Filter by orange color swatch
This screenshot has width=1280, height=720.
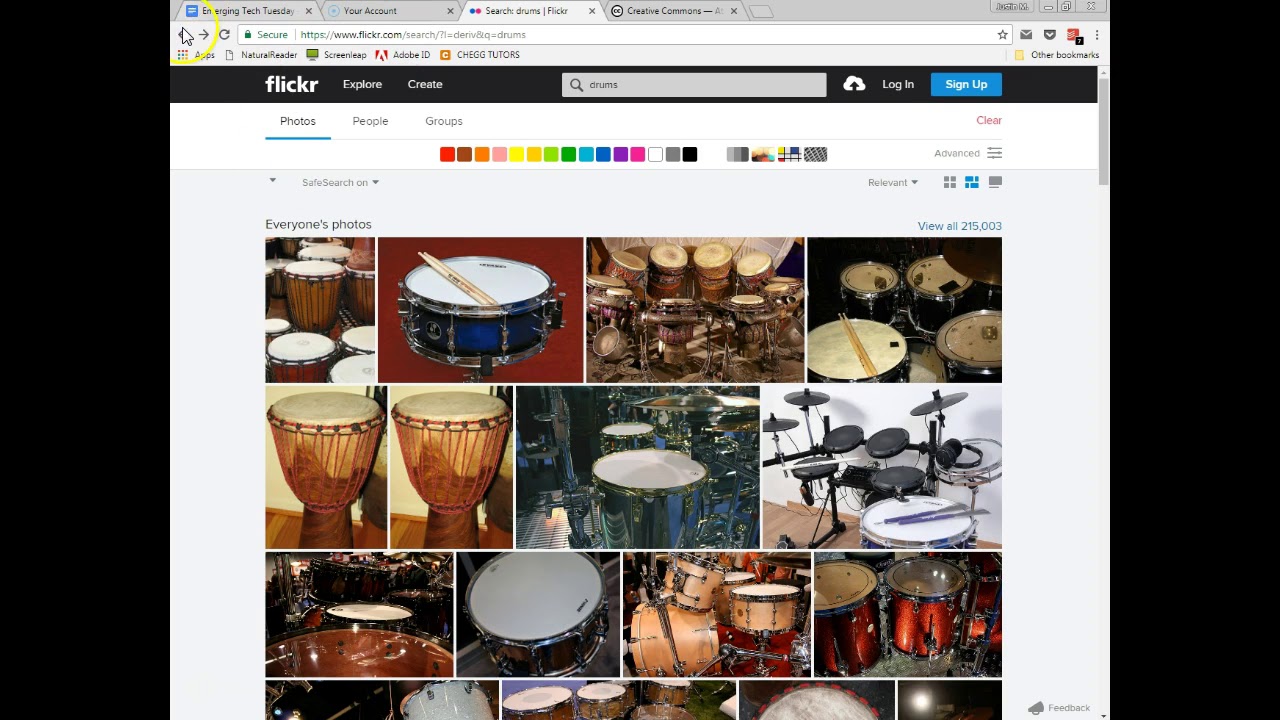point(482,154)
